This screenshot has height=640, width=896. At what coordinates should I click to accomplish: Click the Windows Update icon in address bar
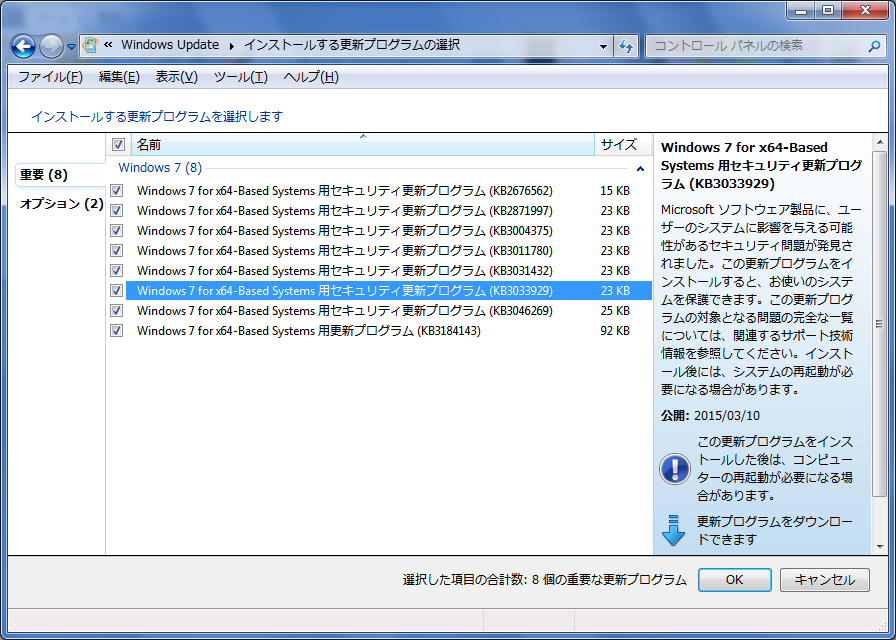coord(90,46)
